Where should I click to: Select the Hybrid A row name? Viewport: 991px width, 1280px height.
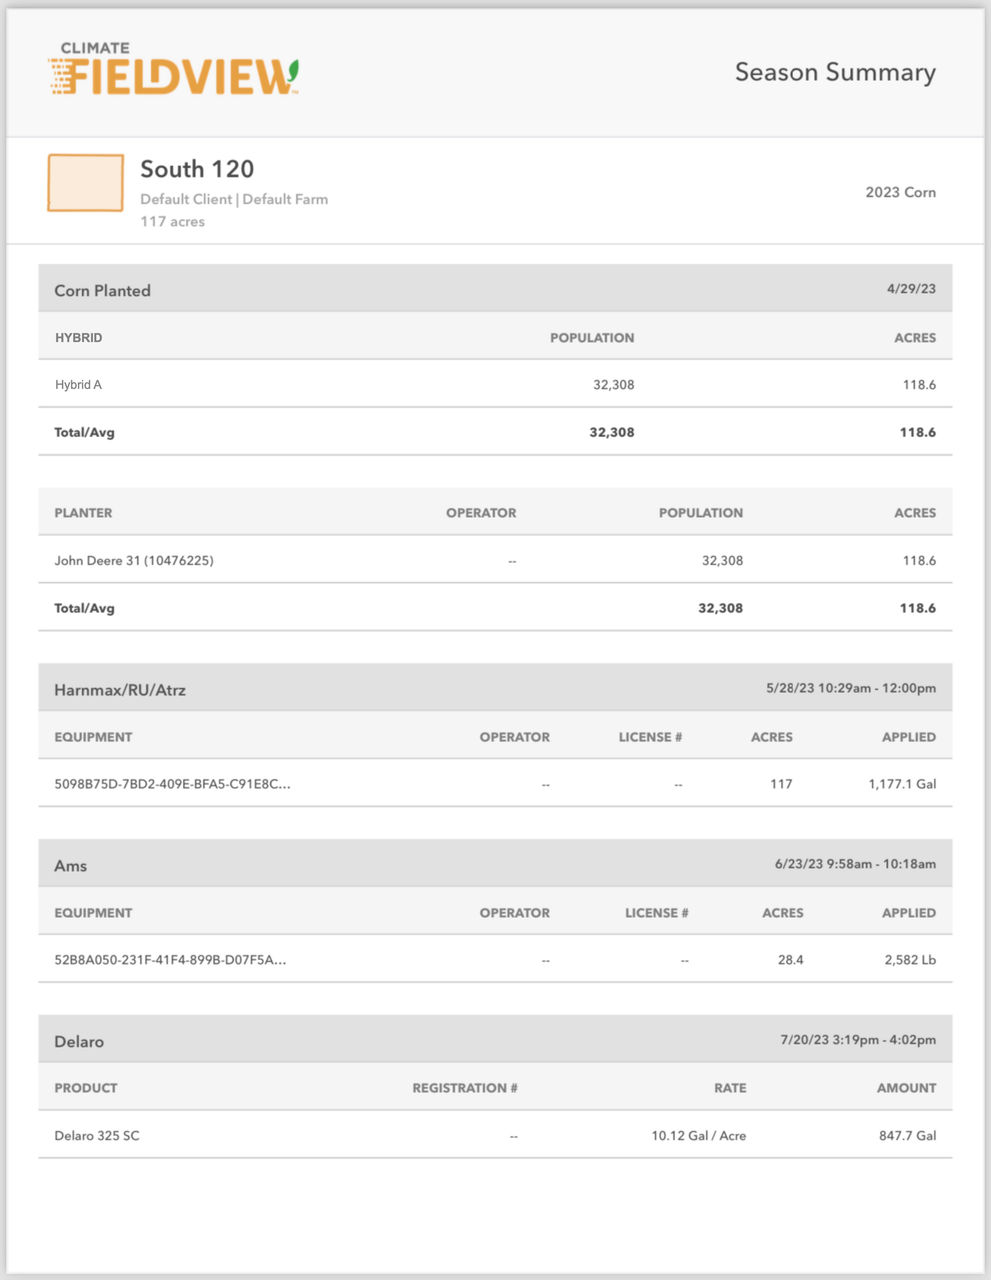78,384
